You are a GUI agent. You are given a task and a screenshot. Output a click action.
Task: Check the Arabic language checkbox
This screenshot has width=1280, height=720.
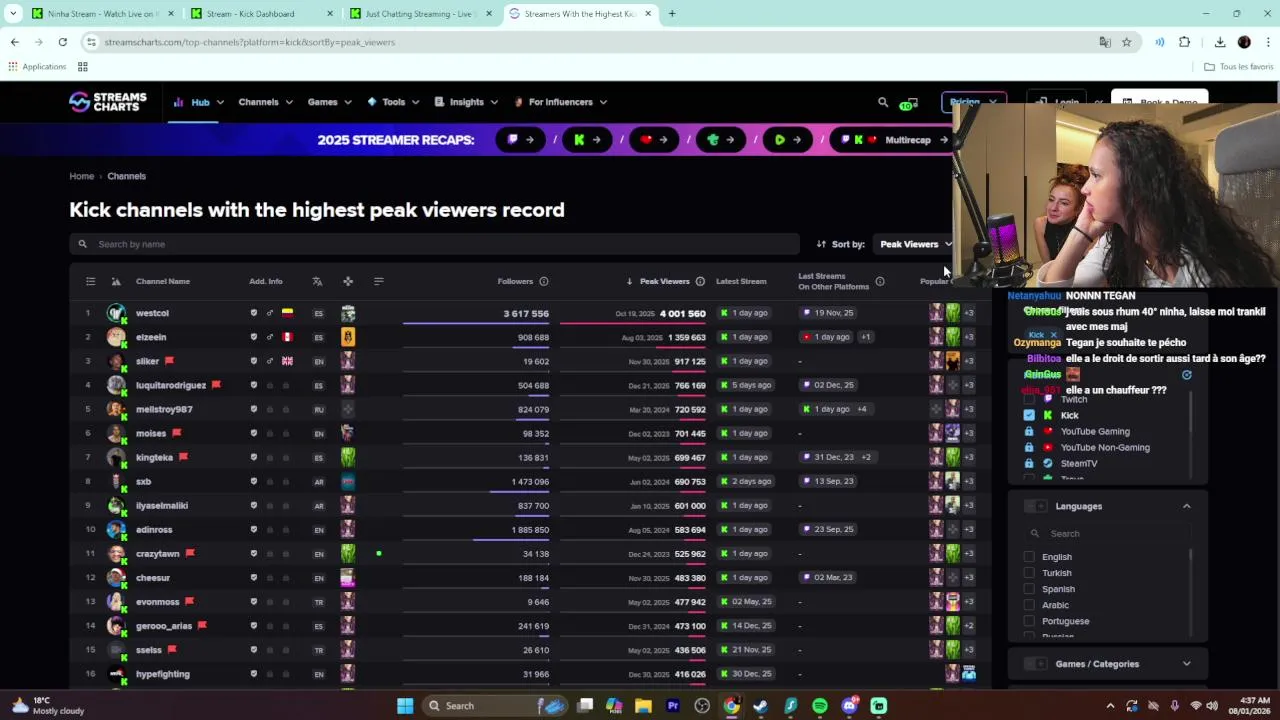point(1029,605)
